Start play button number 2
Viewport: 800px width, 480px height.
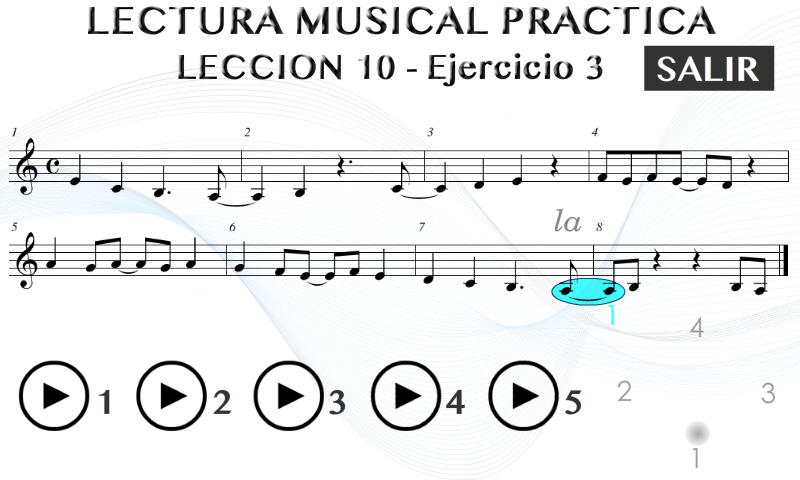[x=171, y=396]
